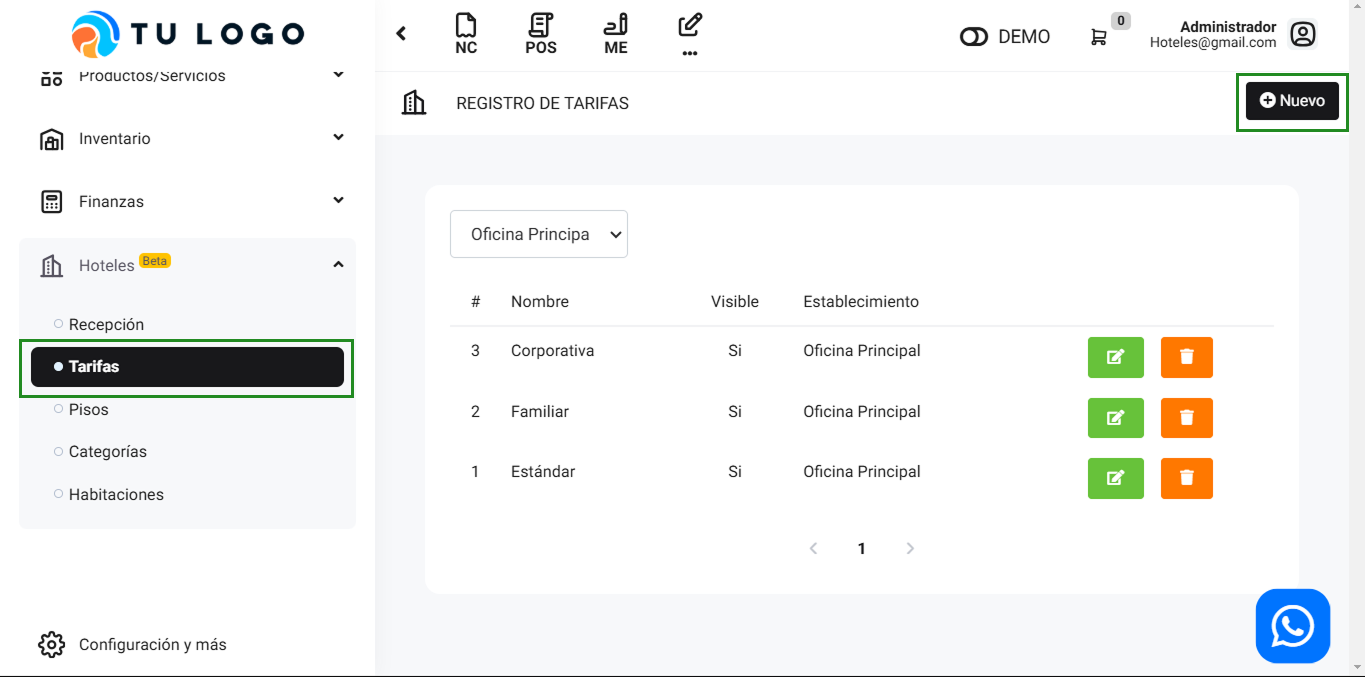
Task: Edit the Corporativa rate
Action: tap(1115, 357)
